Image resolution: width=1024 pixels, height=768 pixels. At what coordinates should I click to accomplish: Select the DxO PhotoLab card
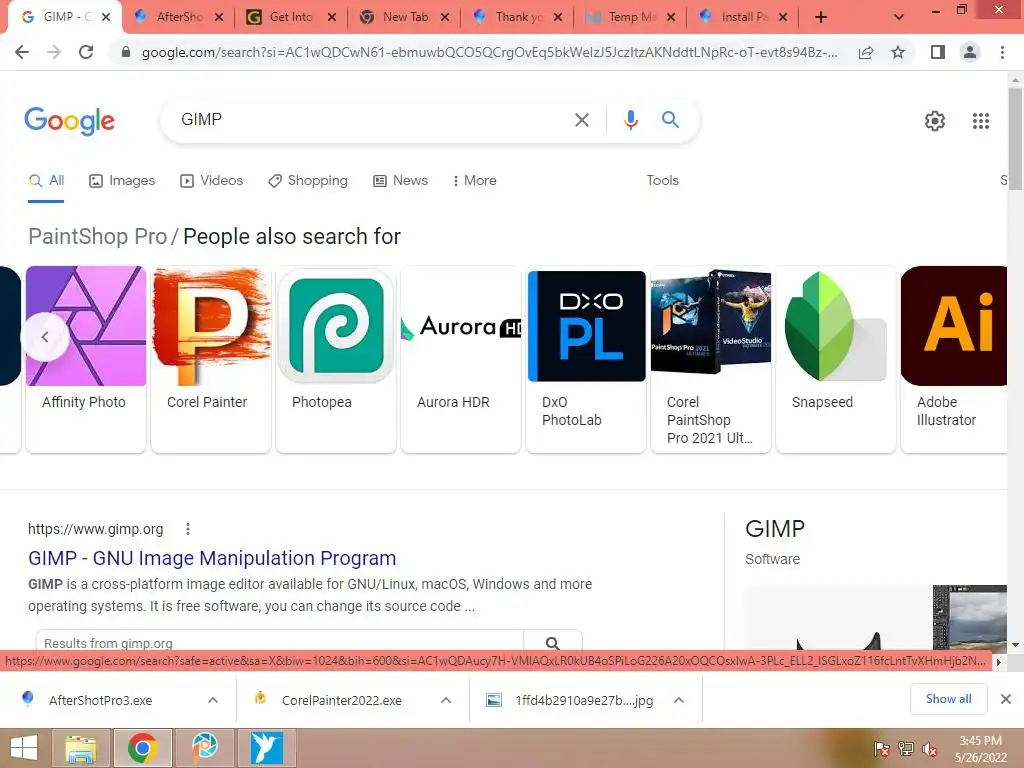click(586, 359)
